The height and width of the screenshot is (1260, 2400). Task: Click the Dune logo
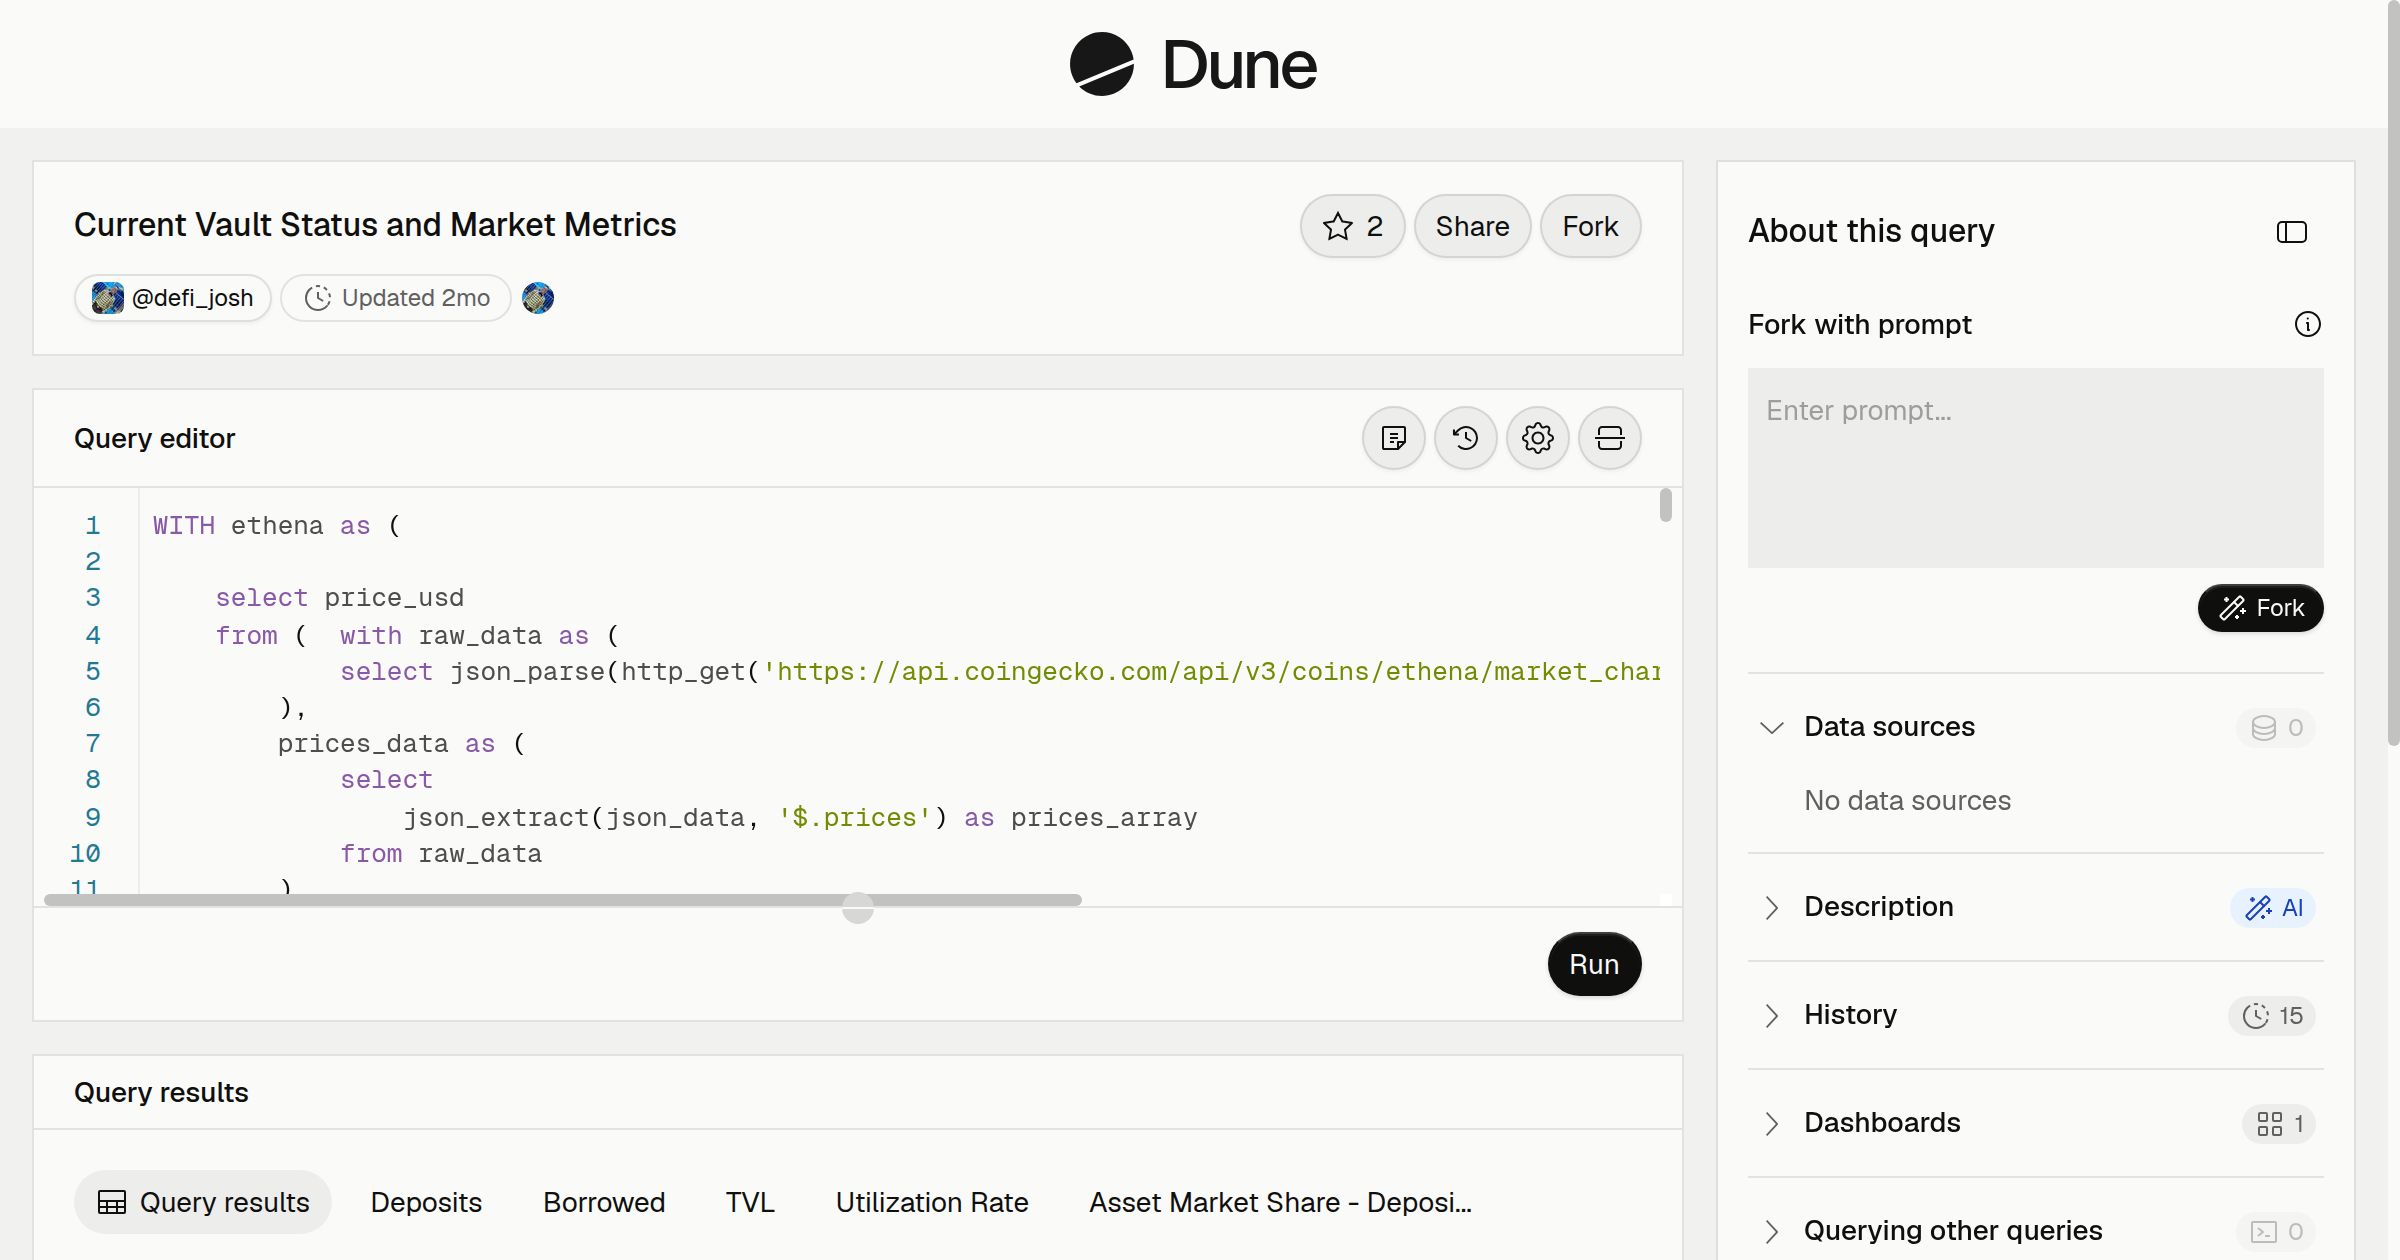(1193, 64)
